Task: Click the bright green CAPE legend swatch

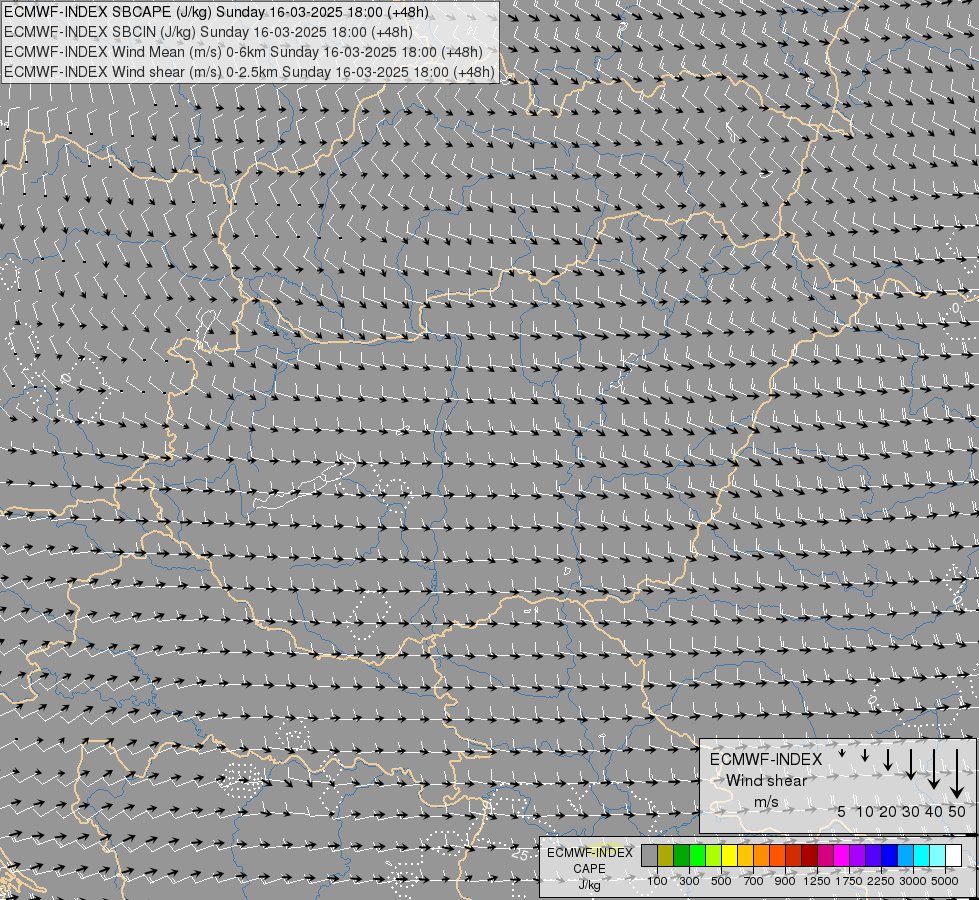Action: click(697, 855)
